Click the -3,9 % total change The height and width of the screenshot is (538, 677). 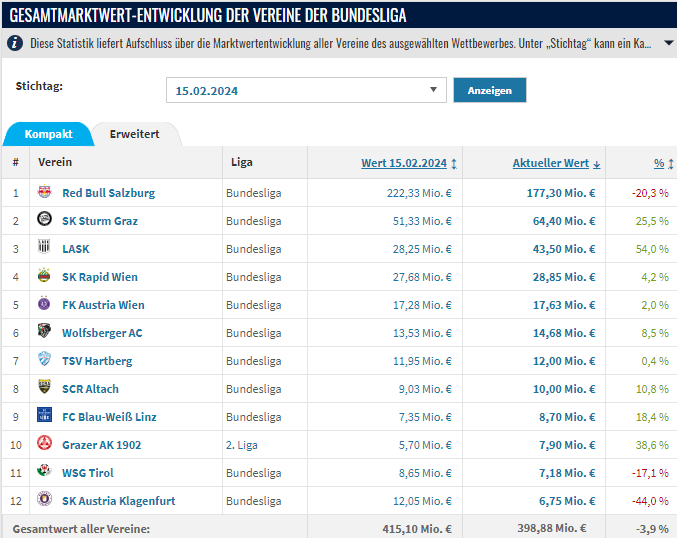(x=652, y=529)
